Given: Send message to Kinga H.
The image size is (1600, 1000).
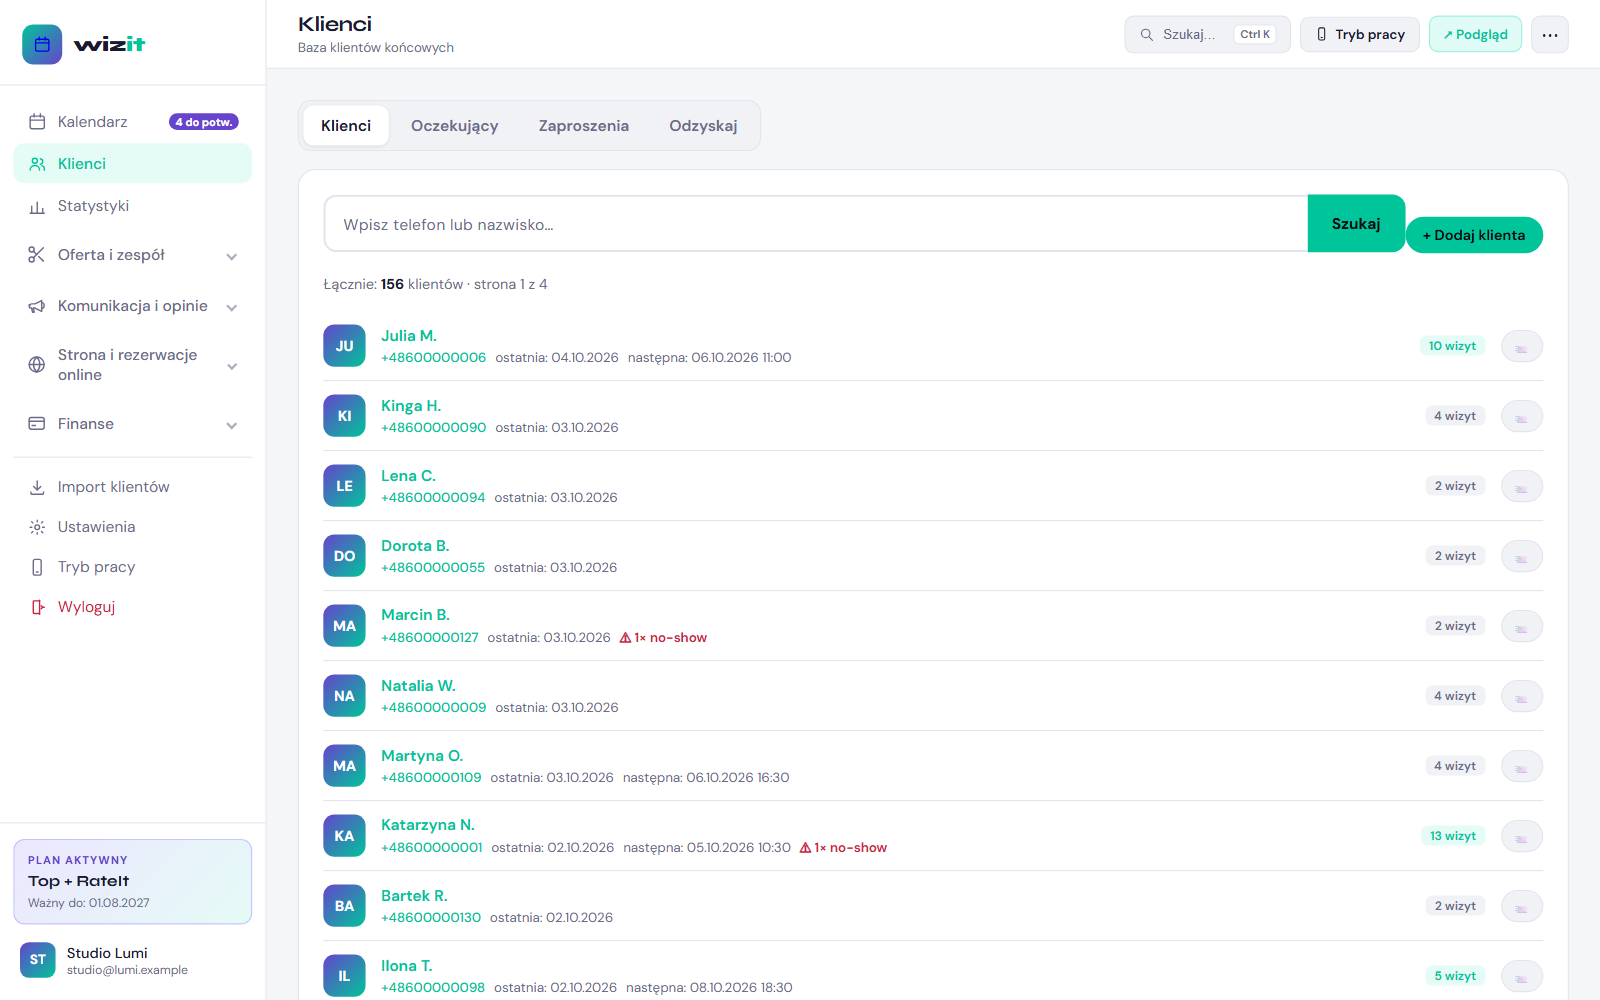Looking at the screenshot, I should point(1521,416).
